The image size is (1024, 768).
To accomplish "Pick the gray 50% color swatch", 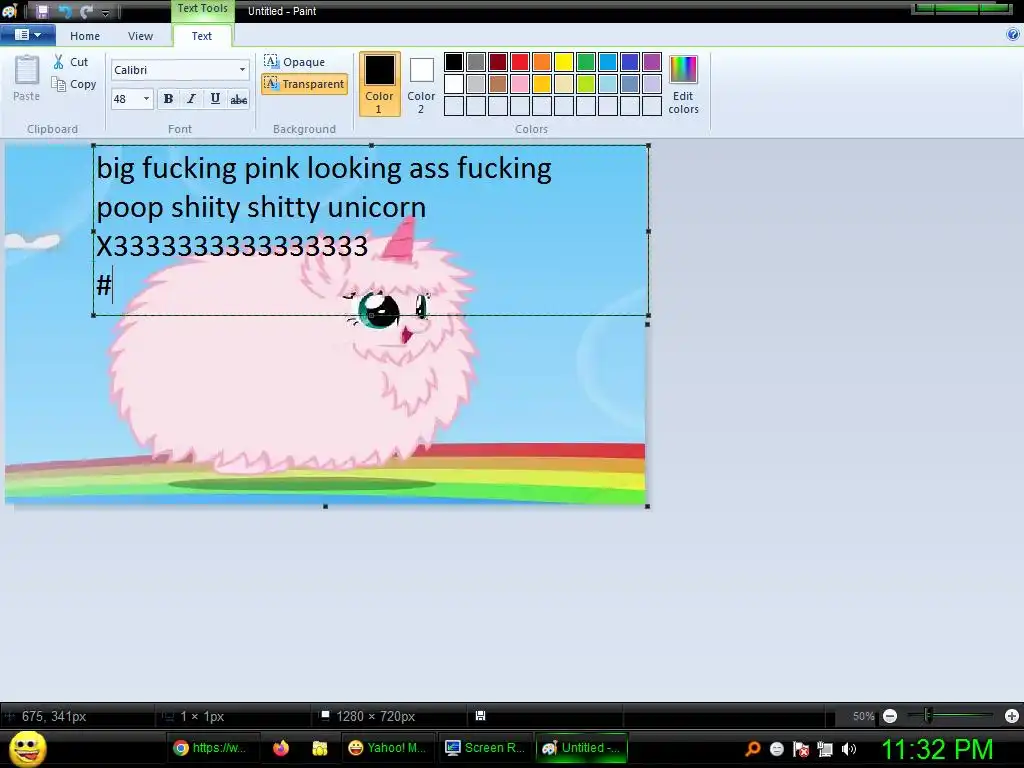I will [476, 62].
